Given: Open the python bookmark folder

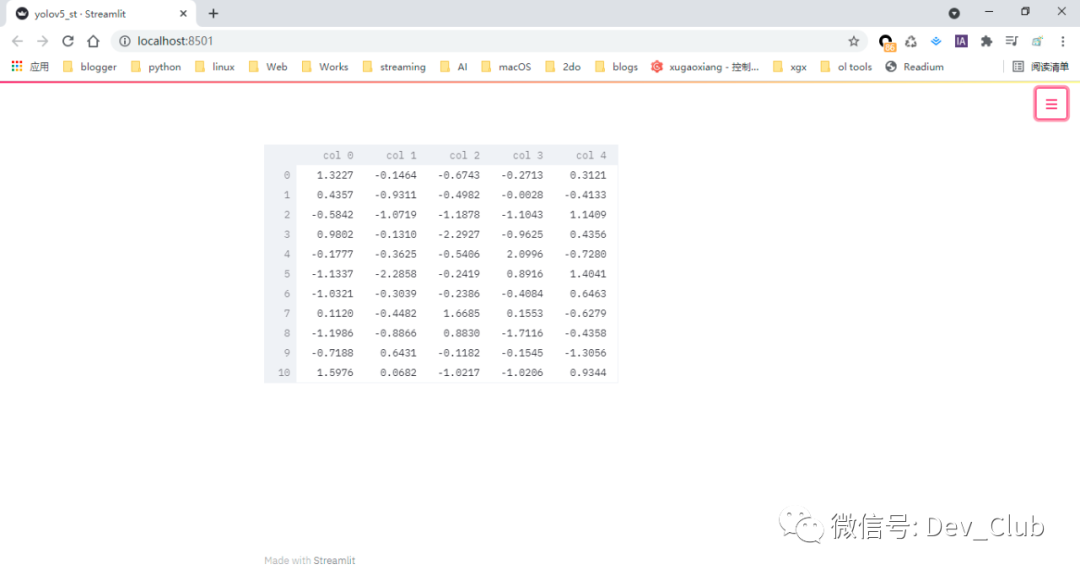Looking at the screenshot, I should coord(156,67).
